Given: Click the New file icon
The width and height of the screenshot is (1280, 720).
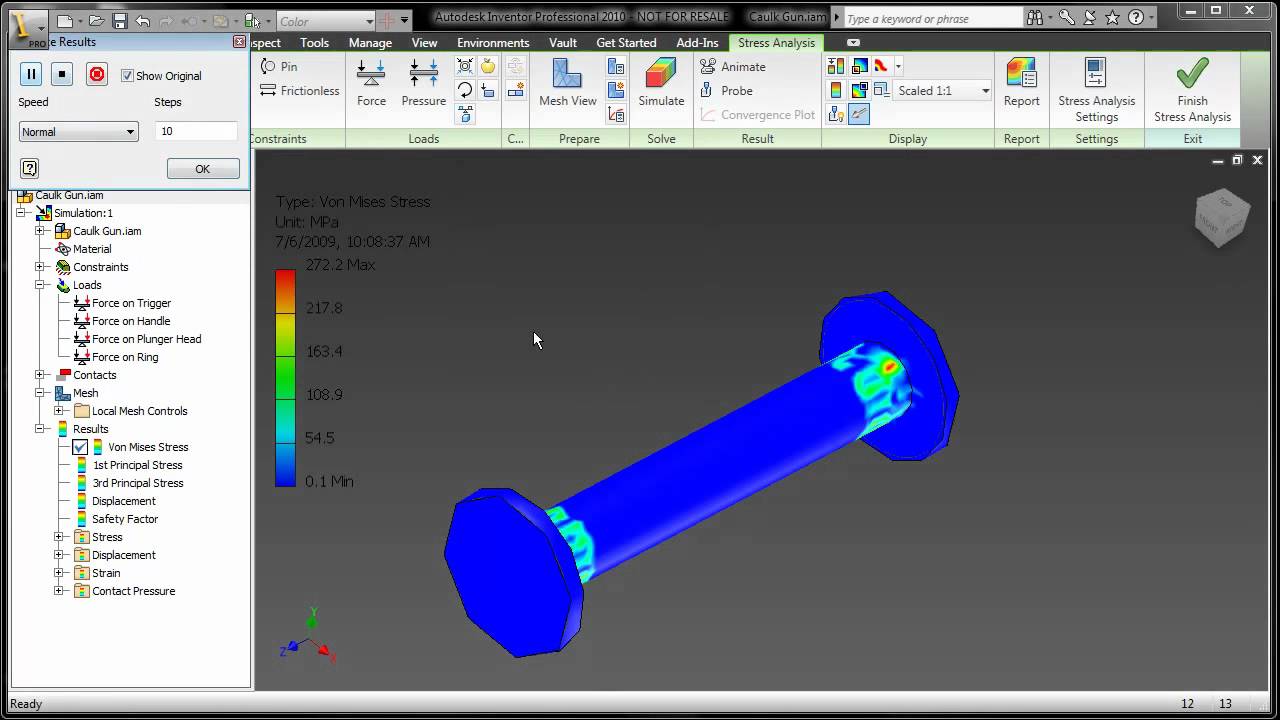Looking at the screenshot, I should (x=65, y=21).
